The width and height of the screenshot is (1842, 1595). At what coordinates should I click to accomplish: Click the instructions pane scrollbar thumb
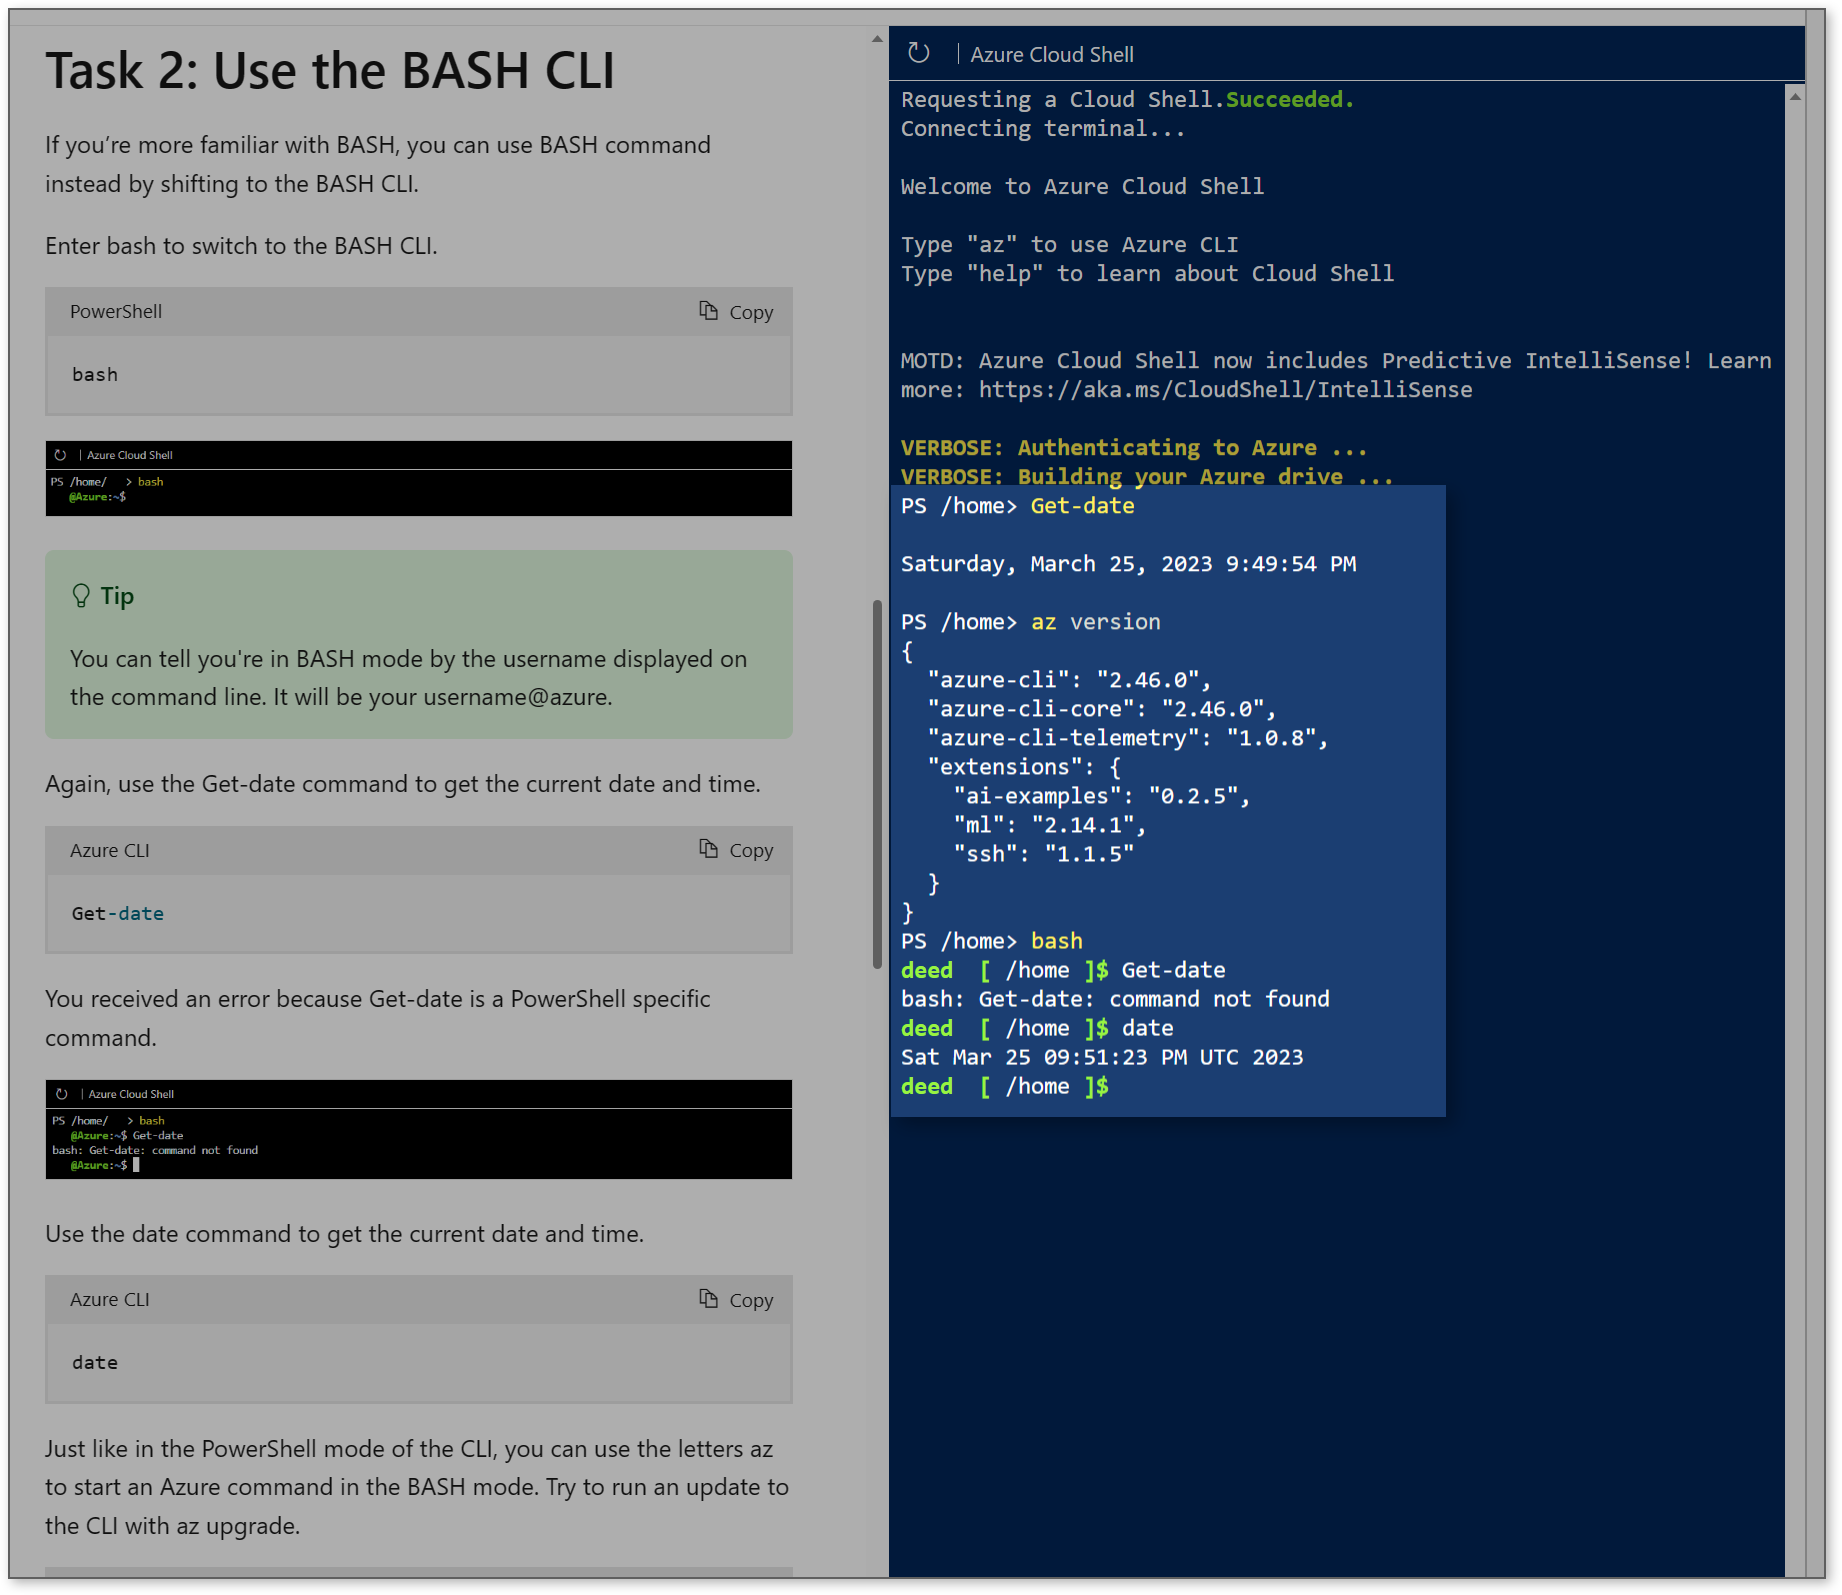point(877,785)
